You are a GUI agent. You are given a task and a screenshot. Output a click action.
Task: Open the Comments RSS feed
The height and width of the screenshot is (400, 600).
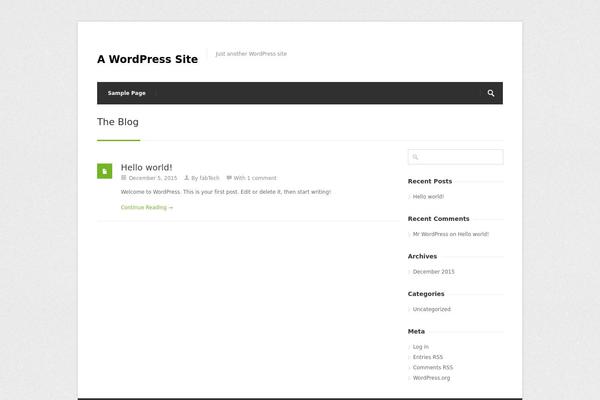(433, 367)
